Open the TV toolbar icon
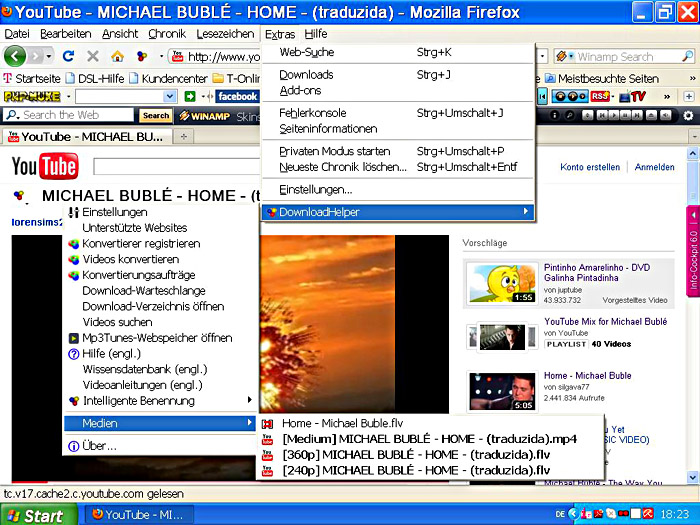The width and height of the screenshot is (700, 525). [x=633, y=96]
